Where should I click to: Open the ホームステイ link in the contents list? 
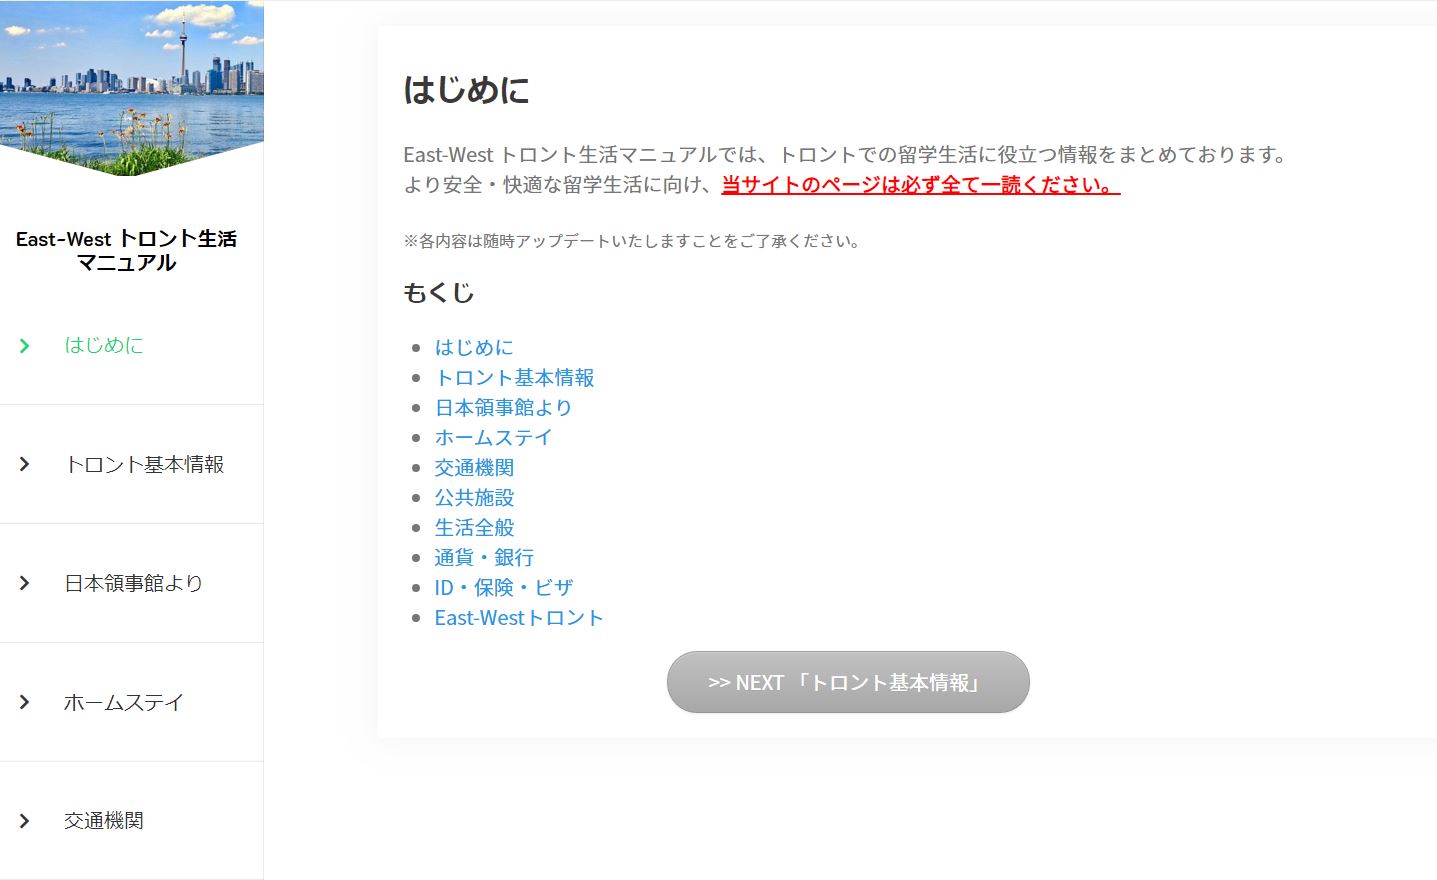[x=493, y=437]
